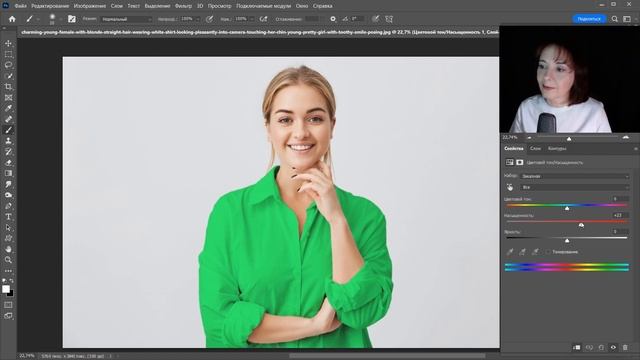Open the opacity percentage dropdown arrow

tap(198, 19)
